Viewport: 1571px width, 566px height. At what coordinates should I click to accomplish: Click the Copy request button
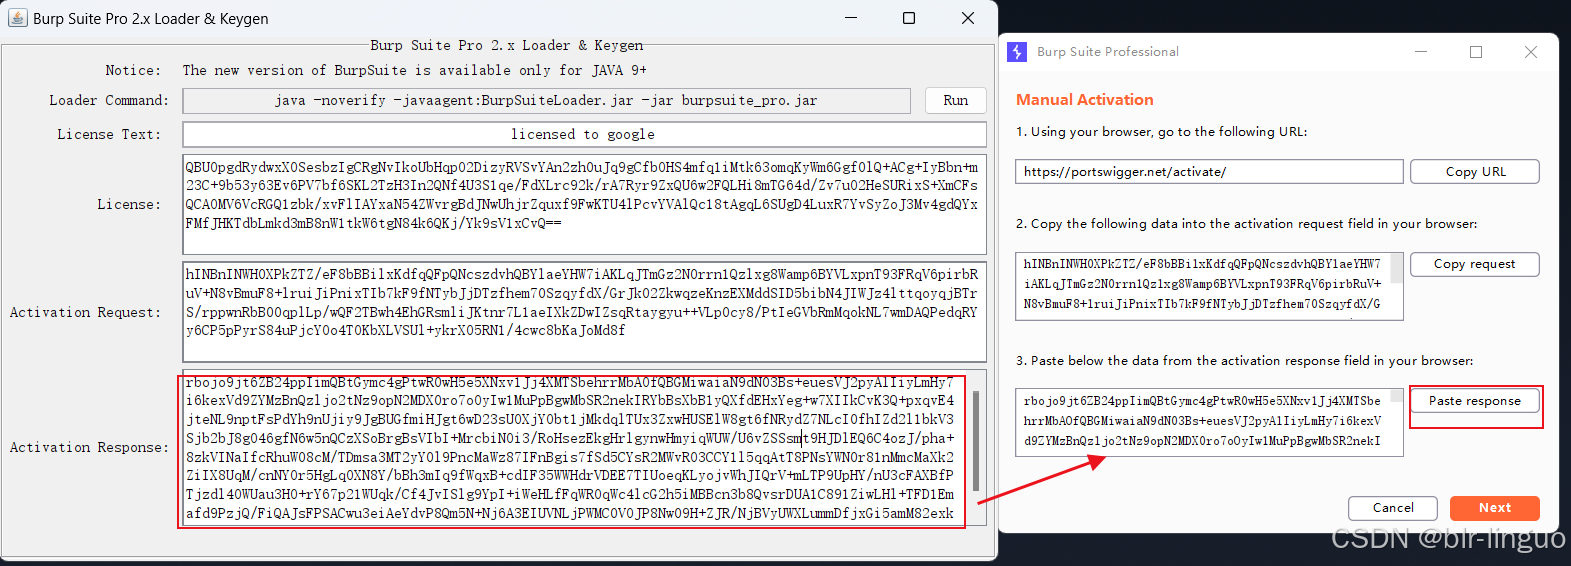coord(1475,264)
